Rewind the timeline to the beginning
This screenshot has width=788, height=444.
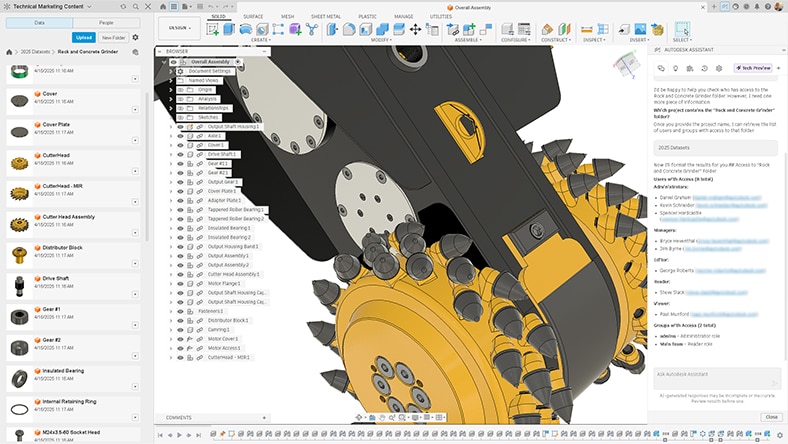tap(160, 435)
